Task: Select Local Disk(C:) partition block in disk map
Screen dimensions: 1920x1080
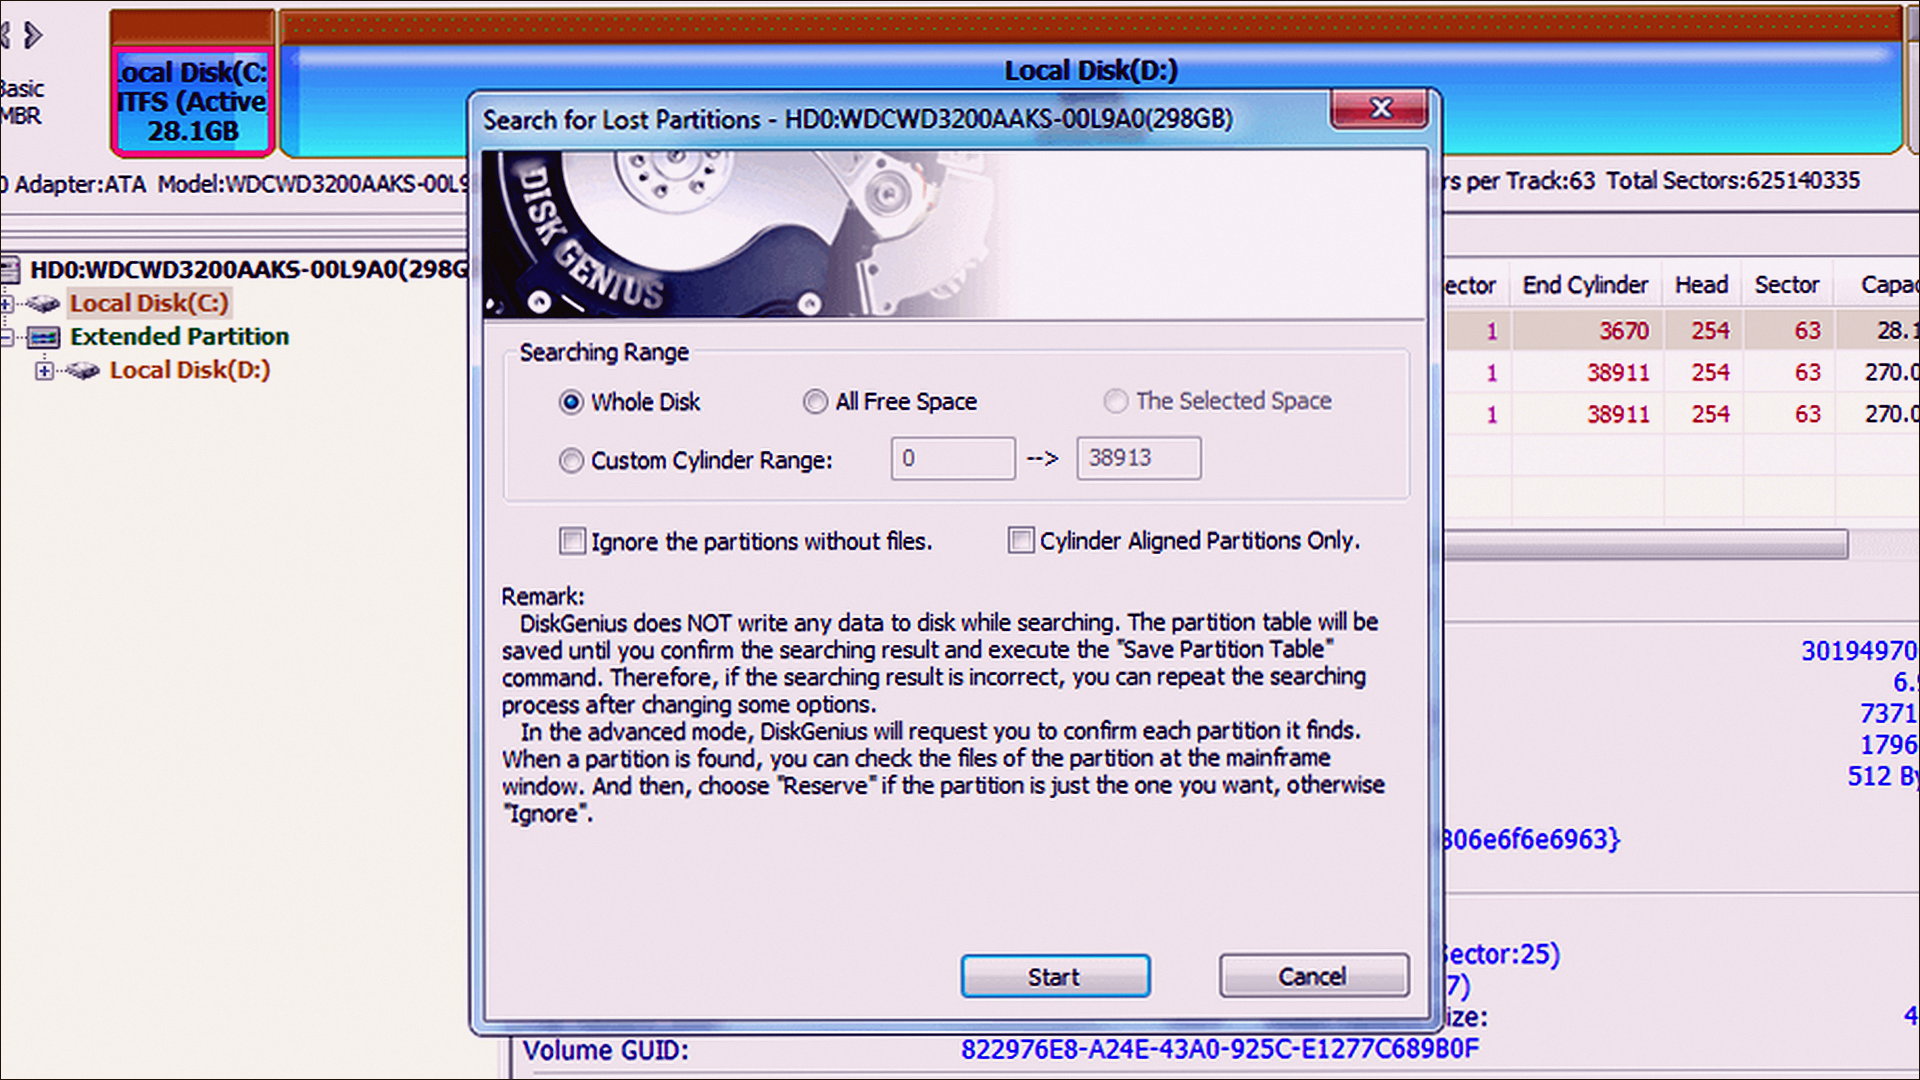Action: (192, 102)
